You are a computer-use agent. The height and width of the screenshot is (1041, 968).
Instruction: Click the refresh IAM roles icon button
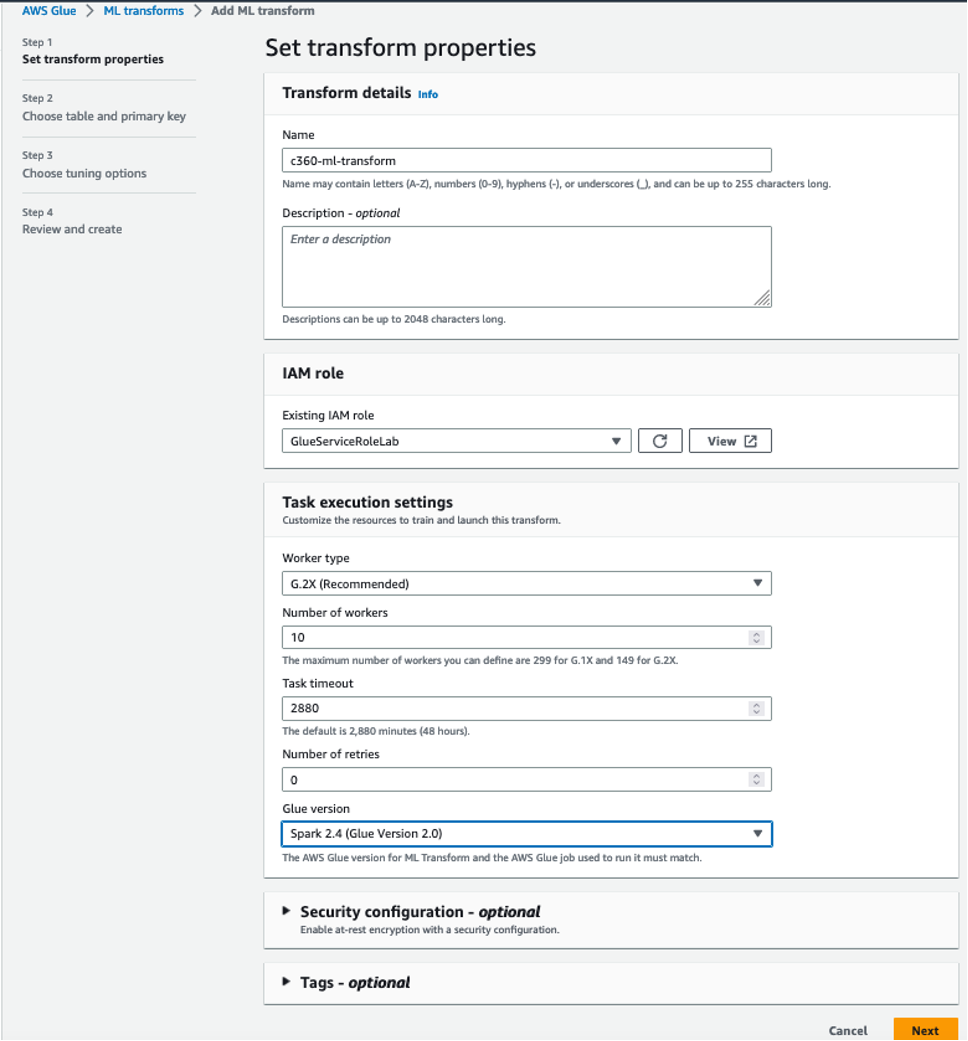(x=660, y=441)
